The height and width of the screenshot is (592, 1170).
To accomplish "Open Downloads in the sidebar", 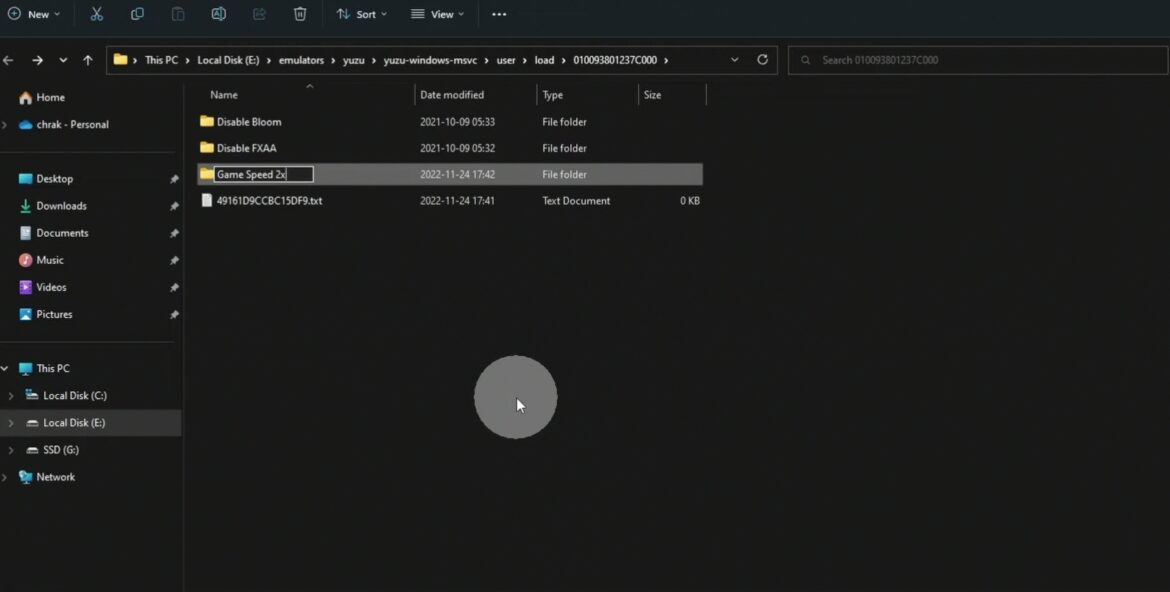I will (61, 206).
